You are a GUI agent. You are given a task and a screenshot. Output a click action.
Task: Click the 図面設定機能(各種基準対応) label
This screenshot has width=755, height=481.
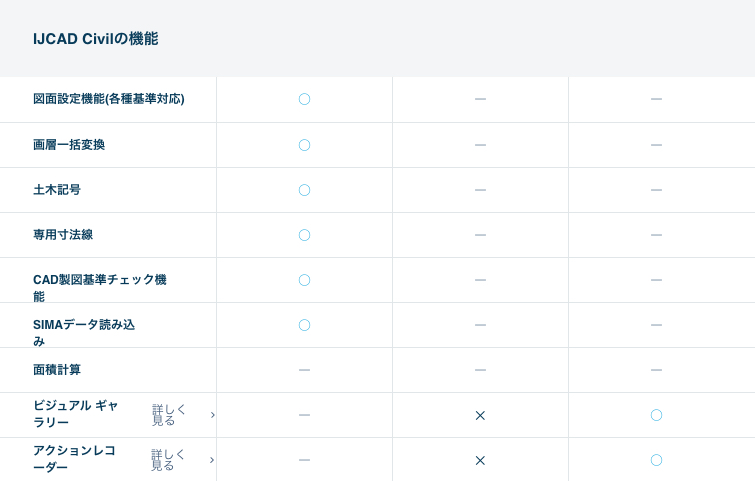click(x=108, y=99)
